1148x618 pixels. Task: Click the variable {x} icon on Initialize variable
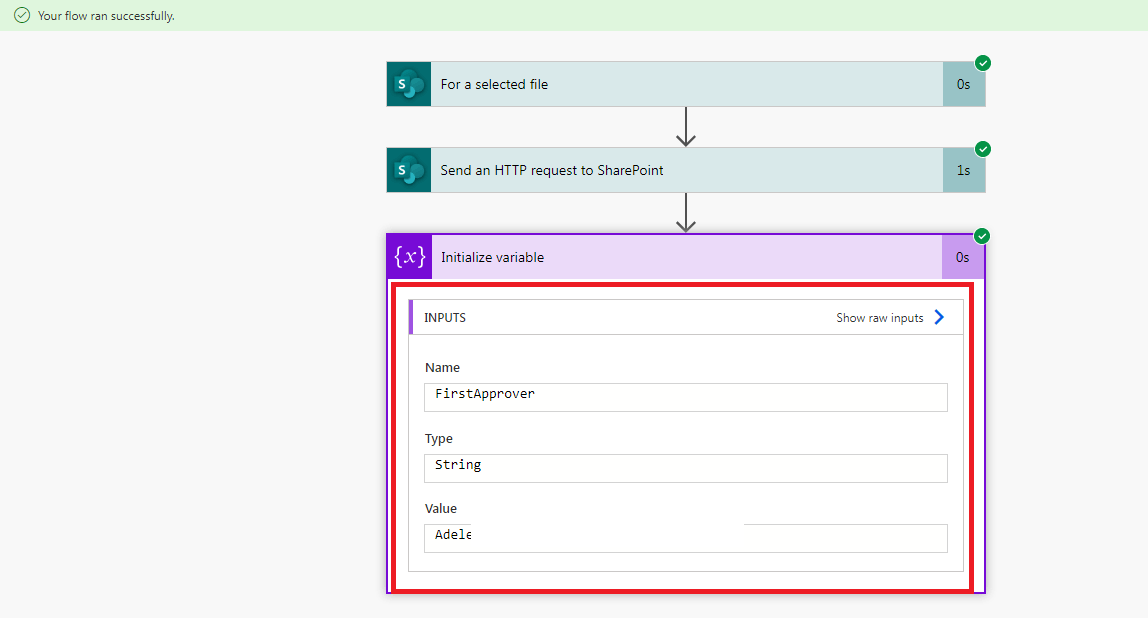407,257
